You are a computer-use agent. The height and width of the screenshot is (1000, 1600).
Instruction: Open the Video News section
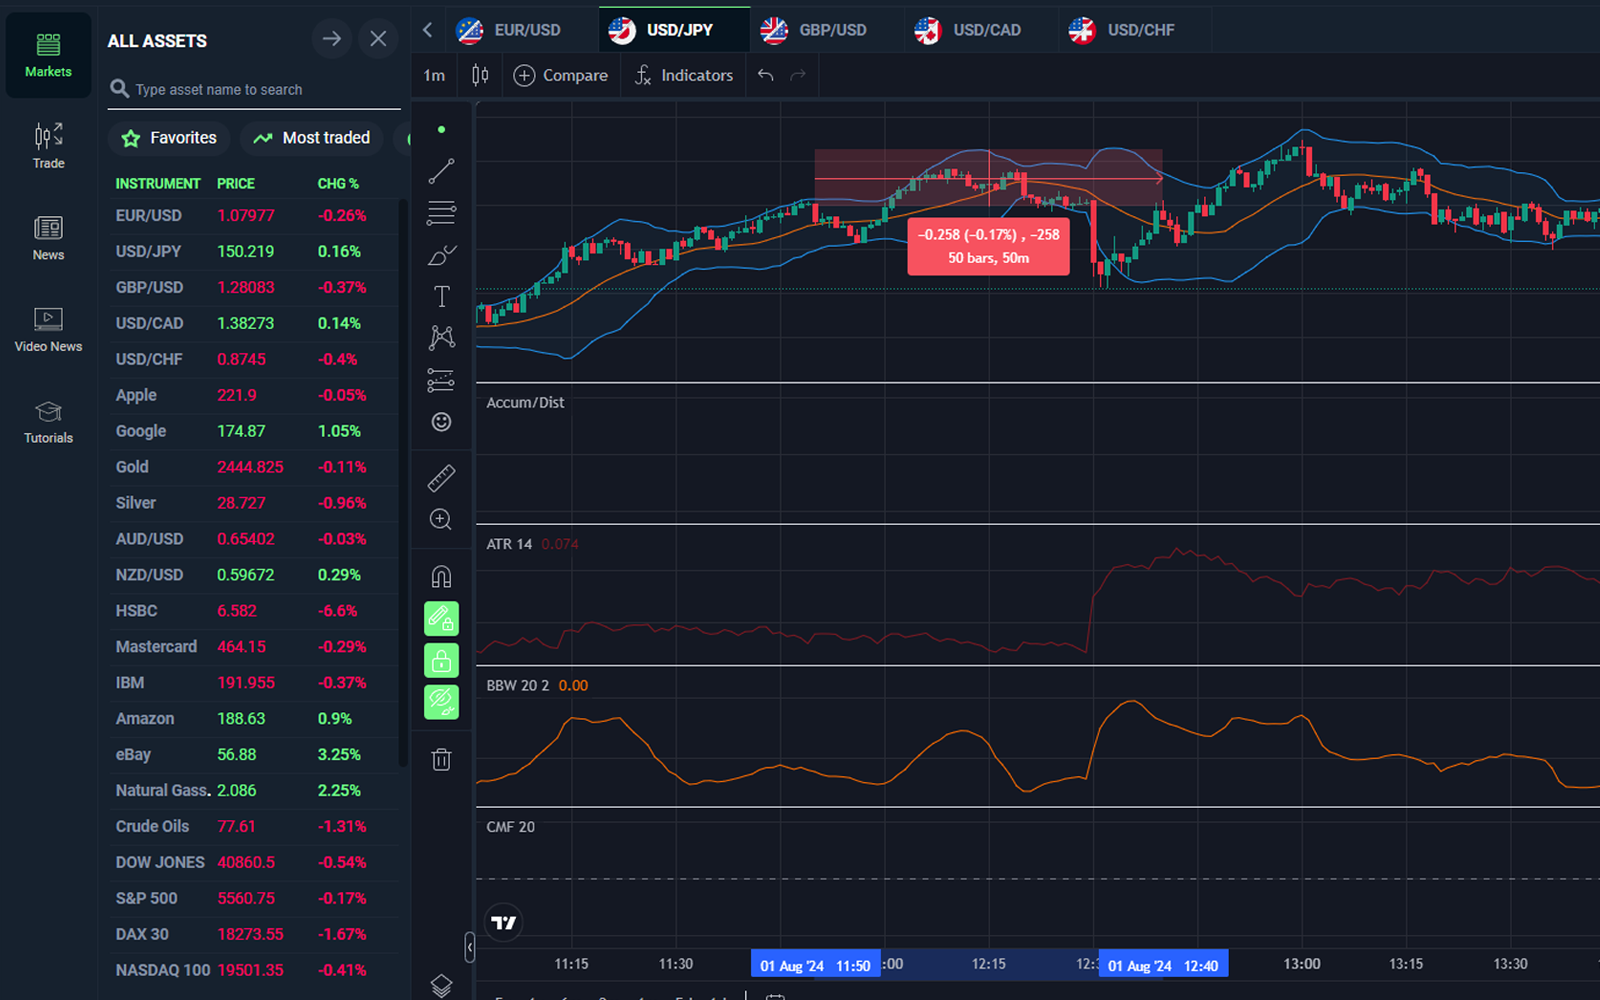[48, 329]
